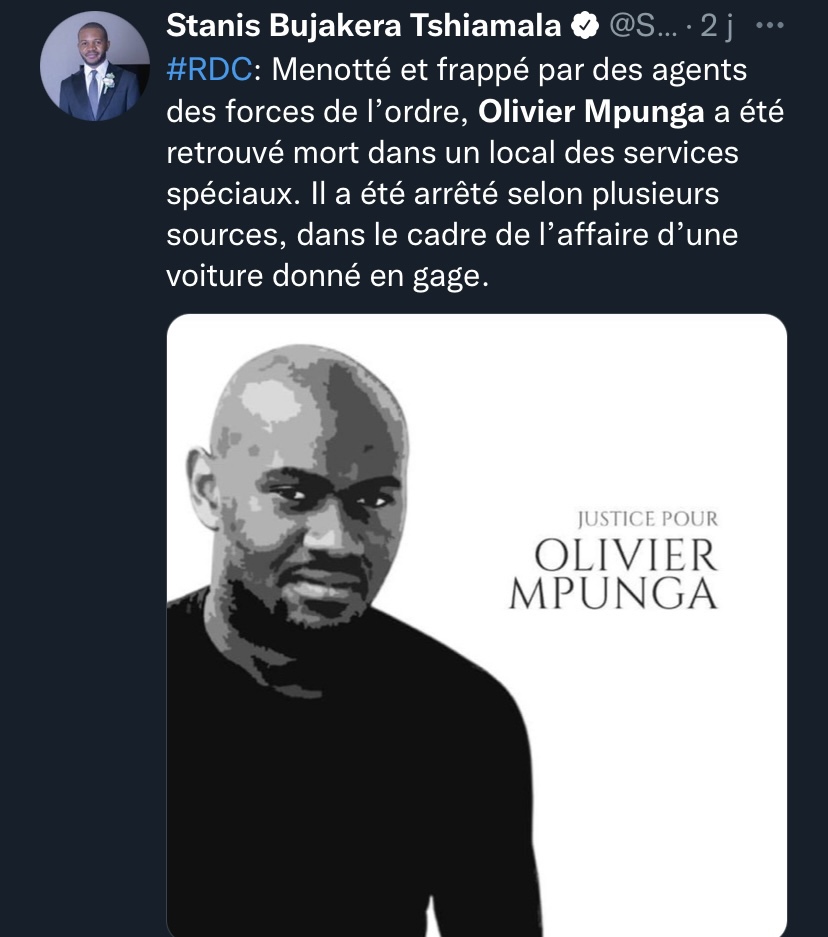Click the word "spéciaux" in the tweet
Image resolution: width=828 pixels, height=937 pixels.
pos(226,194)
